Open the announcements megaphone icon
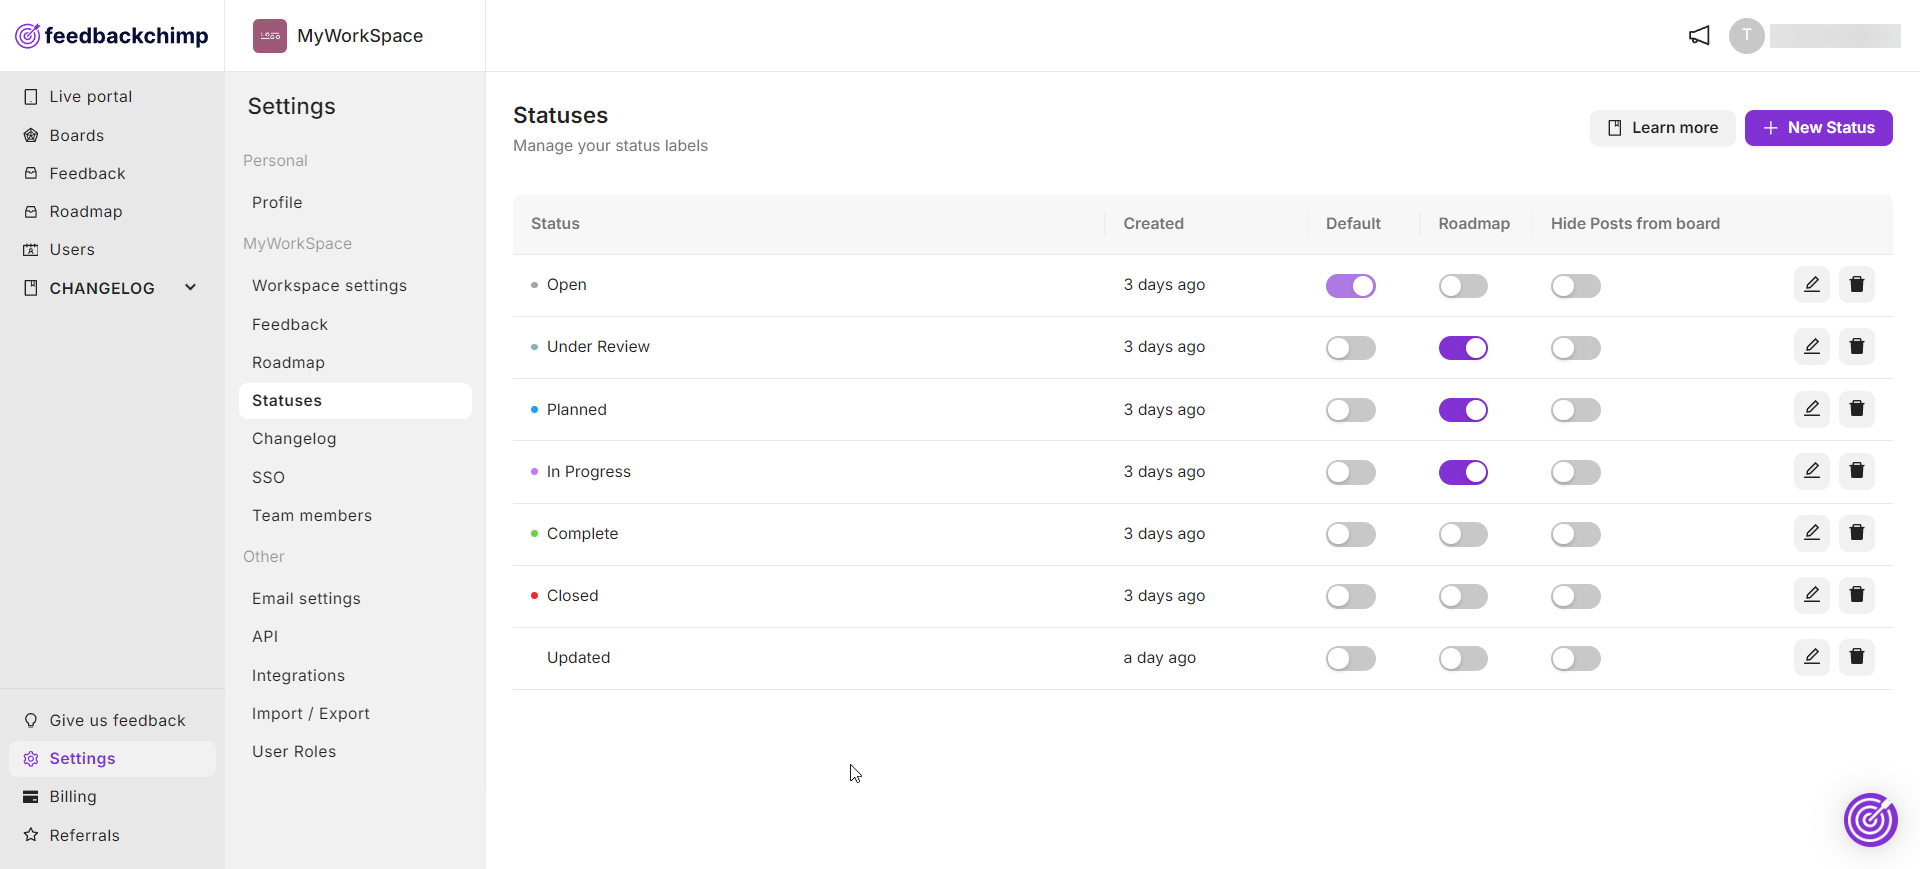This screenshot has height=869, width=1920. pos(1699,36)
